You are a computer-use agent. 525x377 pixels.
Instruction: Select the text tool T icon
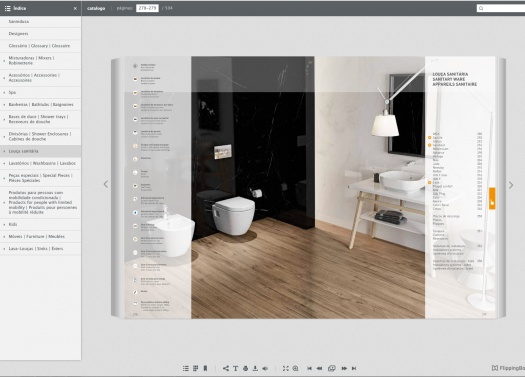[x=235, y=368]
